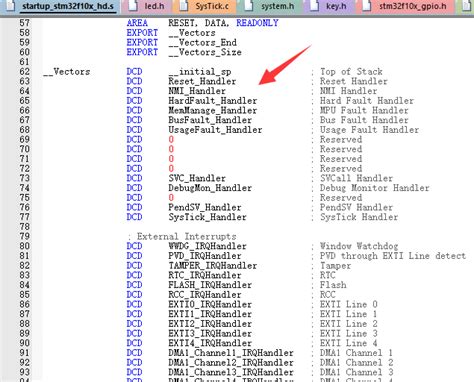Click the EXPORT keyword on line 58
This screenshot has width=474, height=382.
[142, 33]
